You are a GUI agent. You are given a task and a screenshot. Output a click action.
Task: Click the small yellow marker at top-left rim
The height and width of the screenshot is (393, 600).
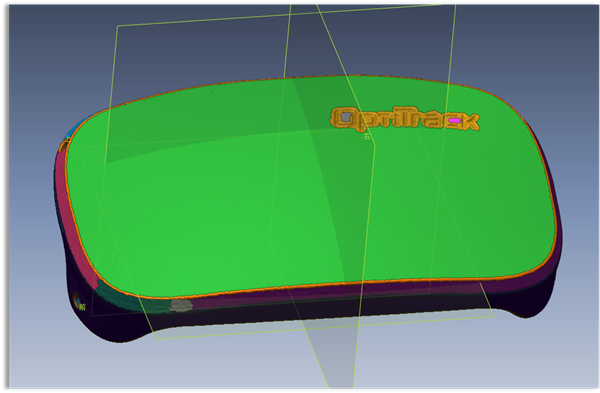[68, 140]
